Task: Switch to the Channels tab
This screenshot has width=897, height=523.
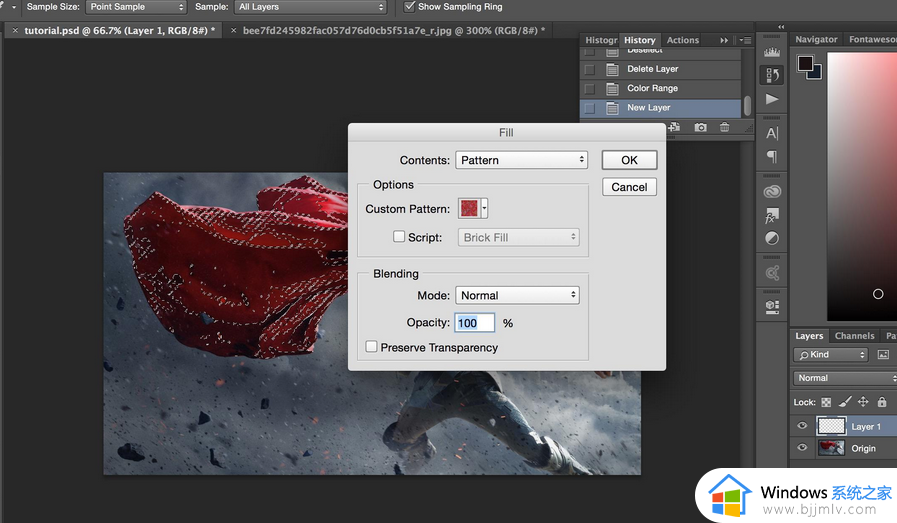Action: (854, 336)
